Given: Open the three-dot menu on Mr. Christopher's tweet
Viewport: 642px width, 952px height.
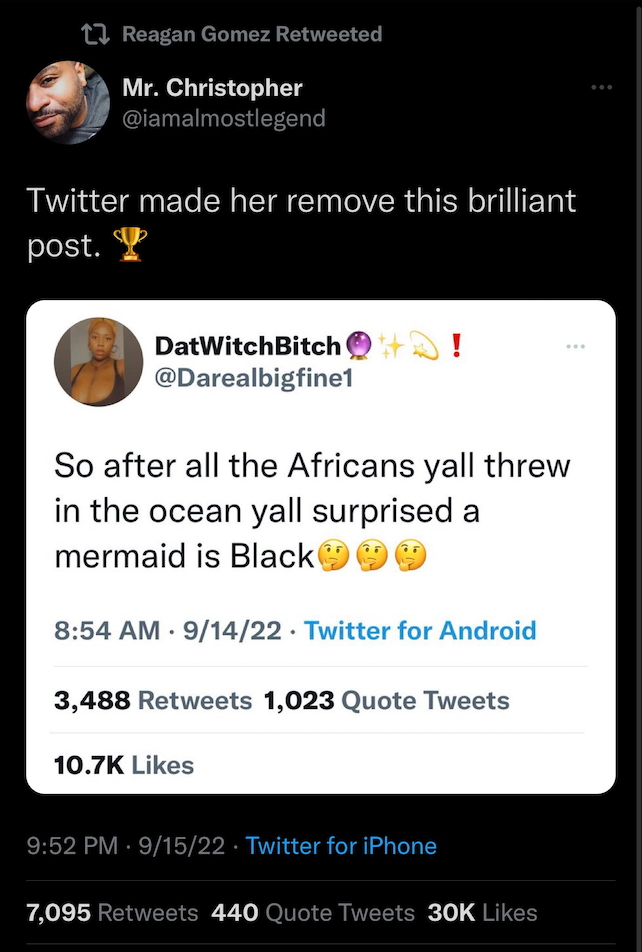Looking at the screenshot, I should click(x=601, y=88).
